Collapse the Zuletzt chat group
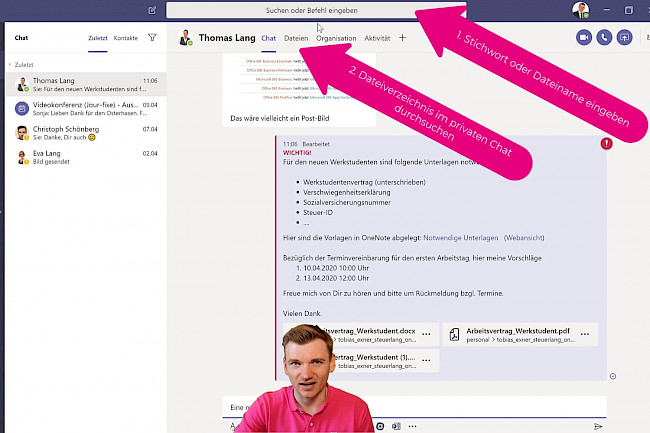Screen dimensions: 650x433 pos(10,63)
